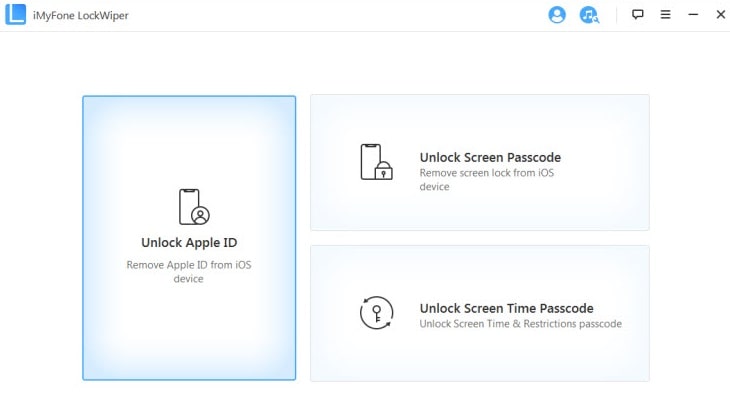Close the LockWiper window
The width and height of the screenshot is (730, 397).
(721, 14)
